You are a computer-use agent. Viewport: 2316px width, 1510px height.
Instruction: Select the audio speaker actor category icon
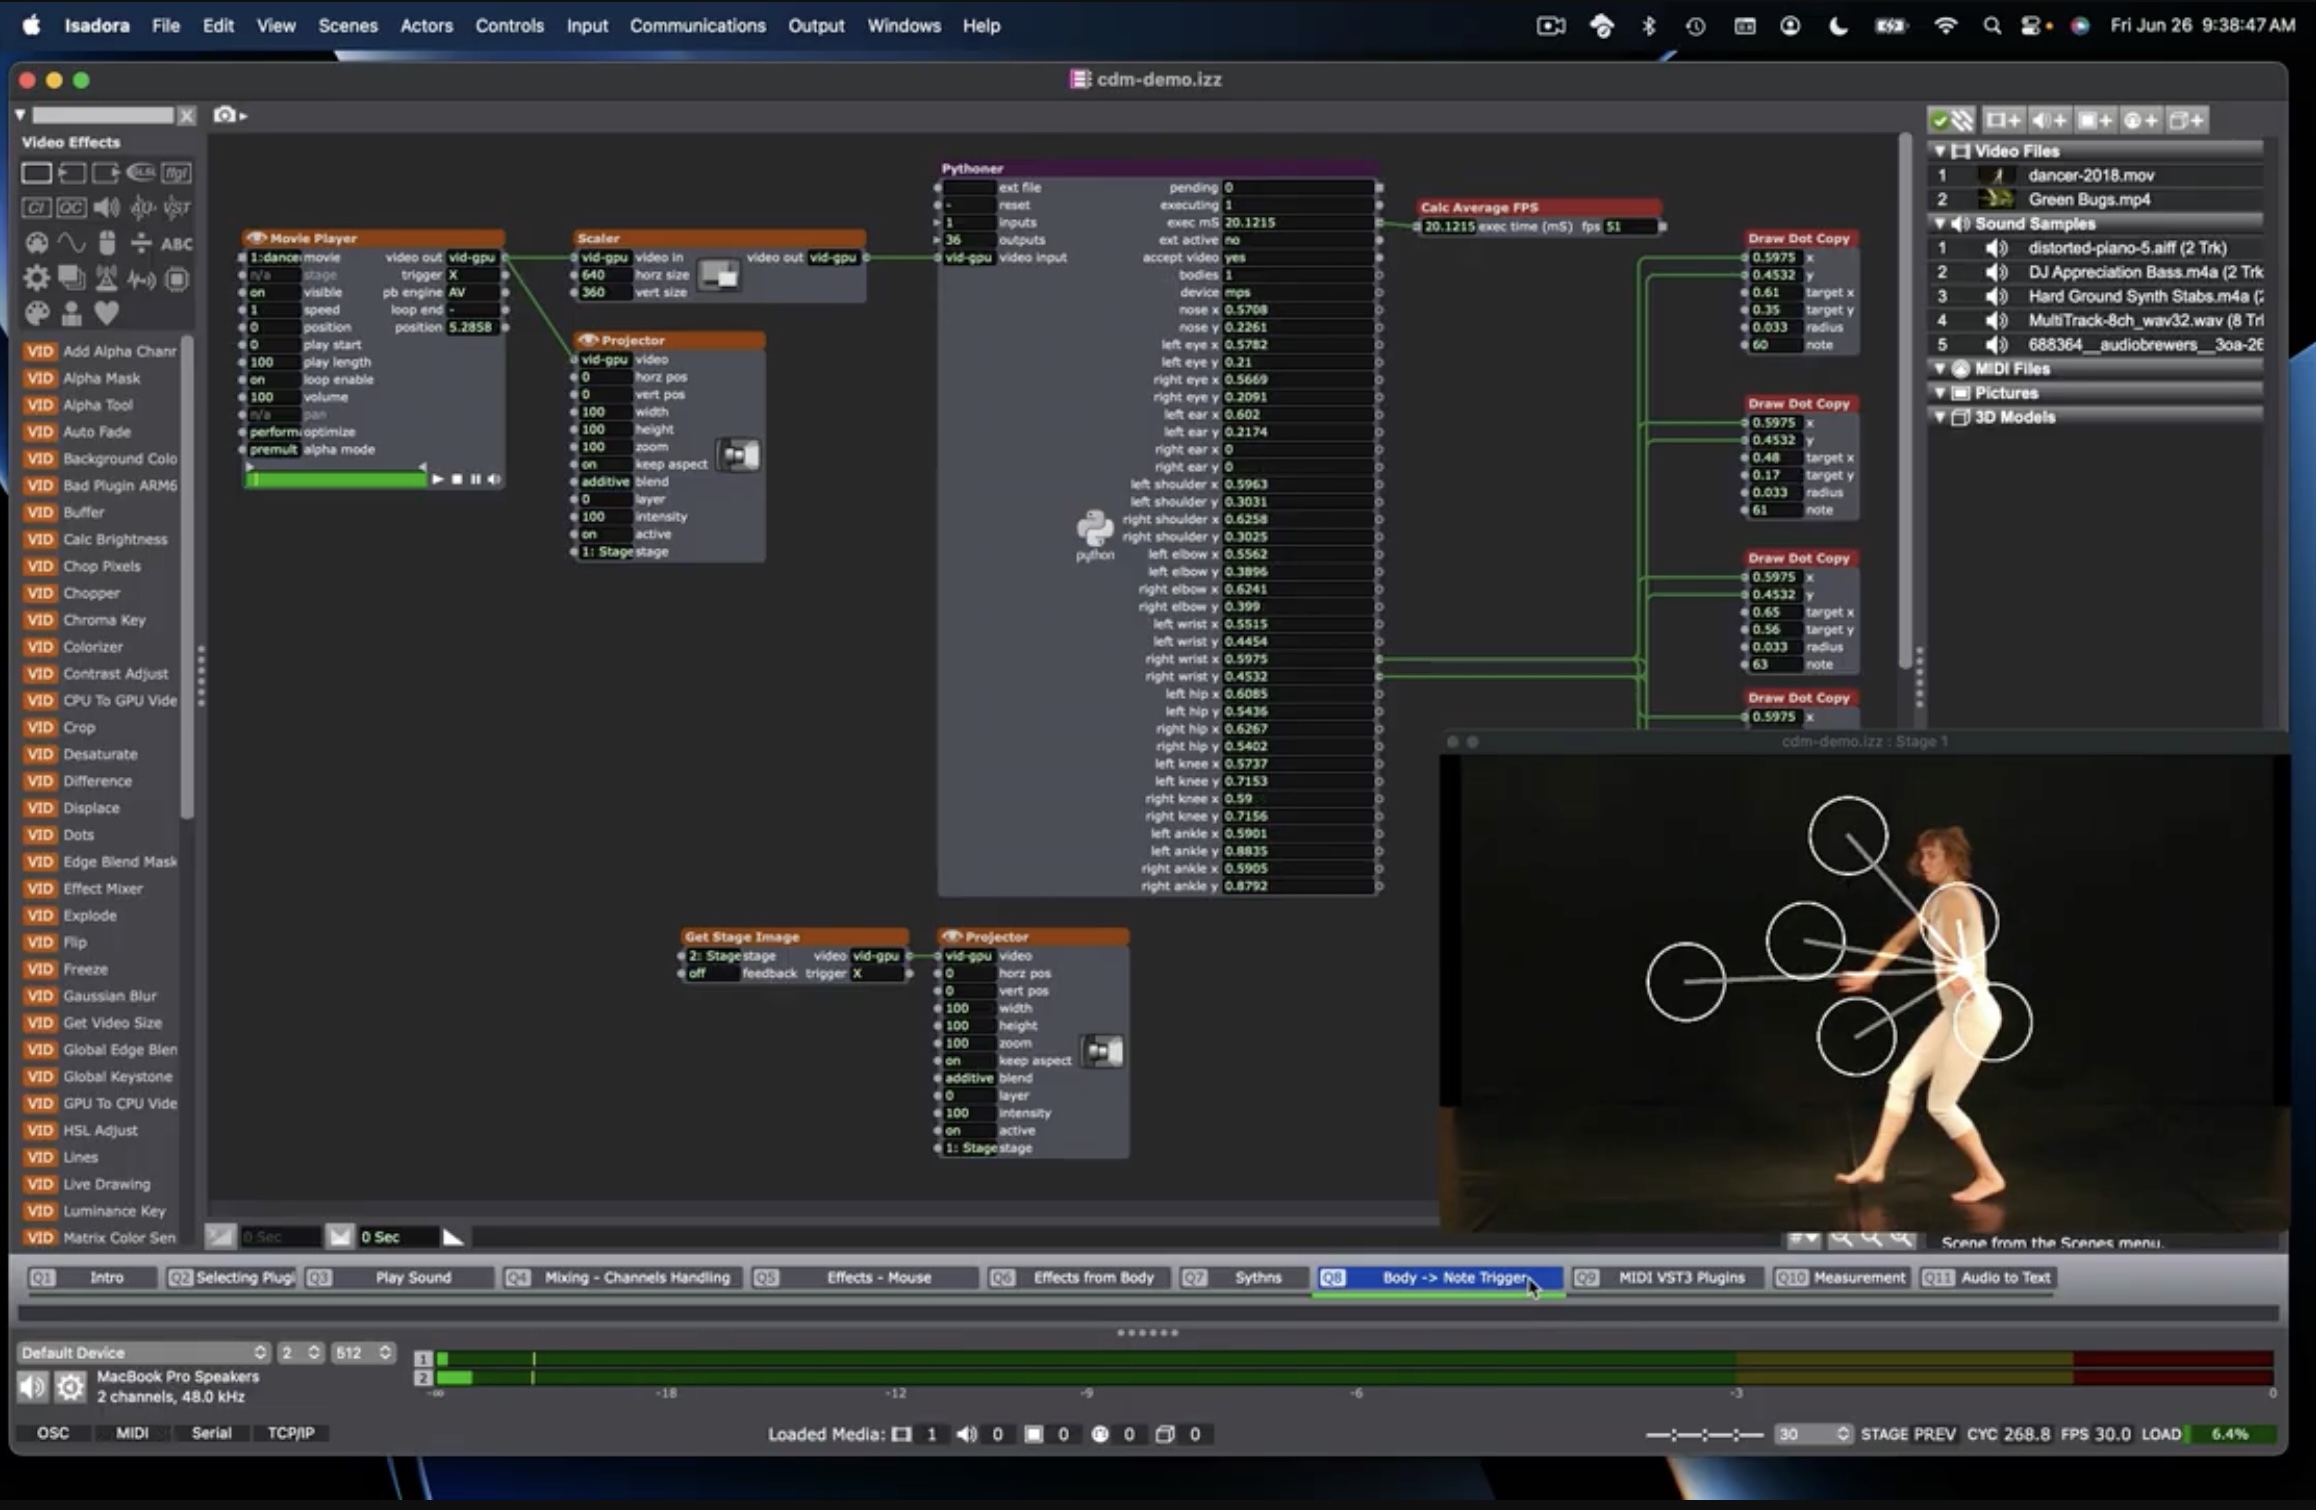click(x=106, y=208)
